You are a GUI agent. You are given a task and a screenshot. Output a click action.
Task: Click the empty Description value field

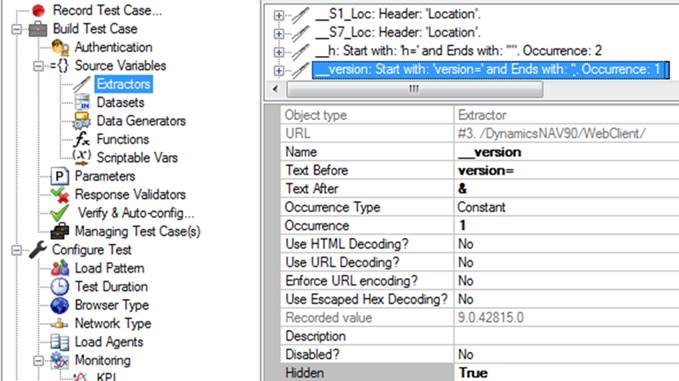coord(566,336)
